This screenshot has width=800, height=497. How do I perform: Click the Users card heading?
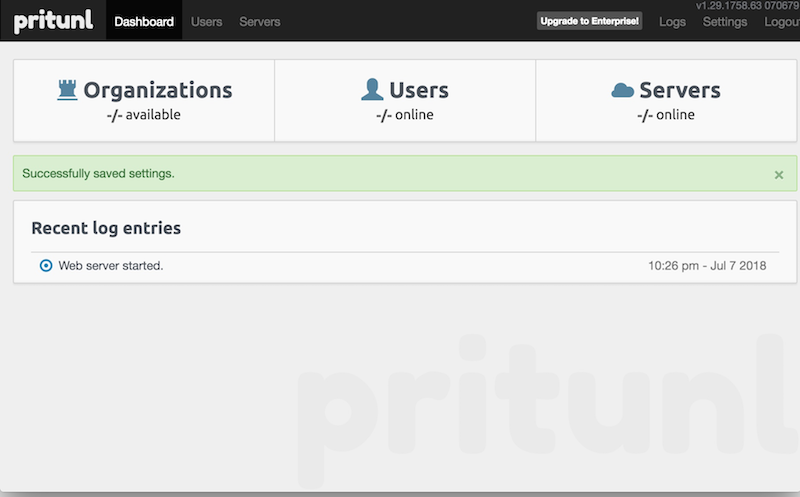coord(419,90)
